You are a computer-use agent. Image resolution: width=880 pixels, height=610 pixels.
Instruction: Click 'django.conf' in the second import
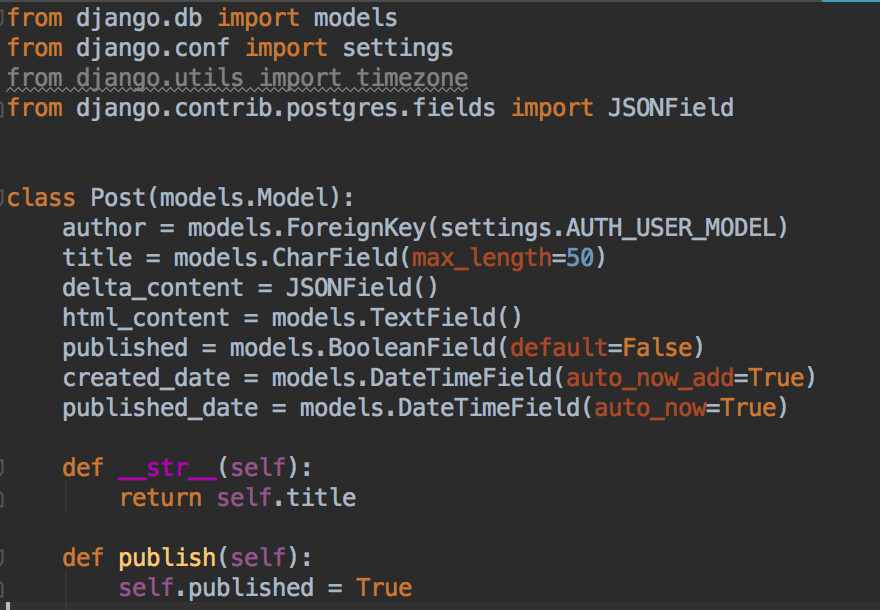point(153,48)
